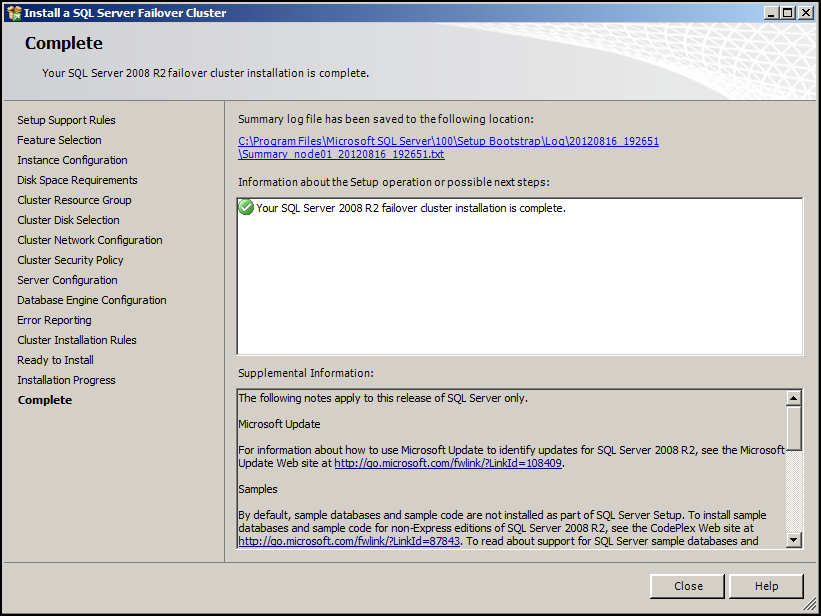Open the CodePlex LinkId=87843 link
Image resolution: width=821 pixels, height=616 pixels.
(349, 541)
